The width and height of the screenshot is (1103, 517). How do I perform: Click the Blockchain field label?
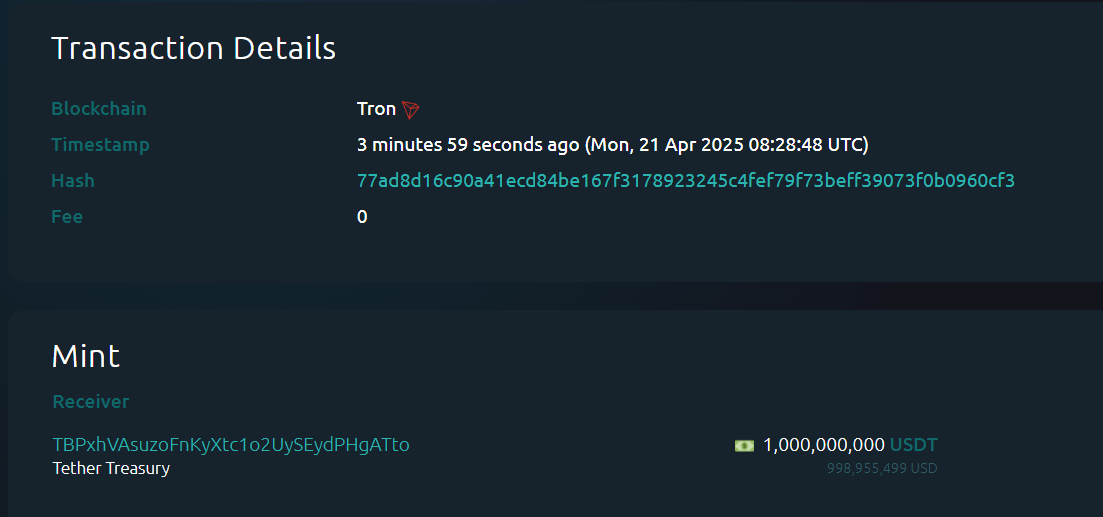pyautogui.click(x=99, y=109)
